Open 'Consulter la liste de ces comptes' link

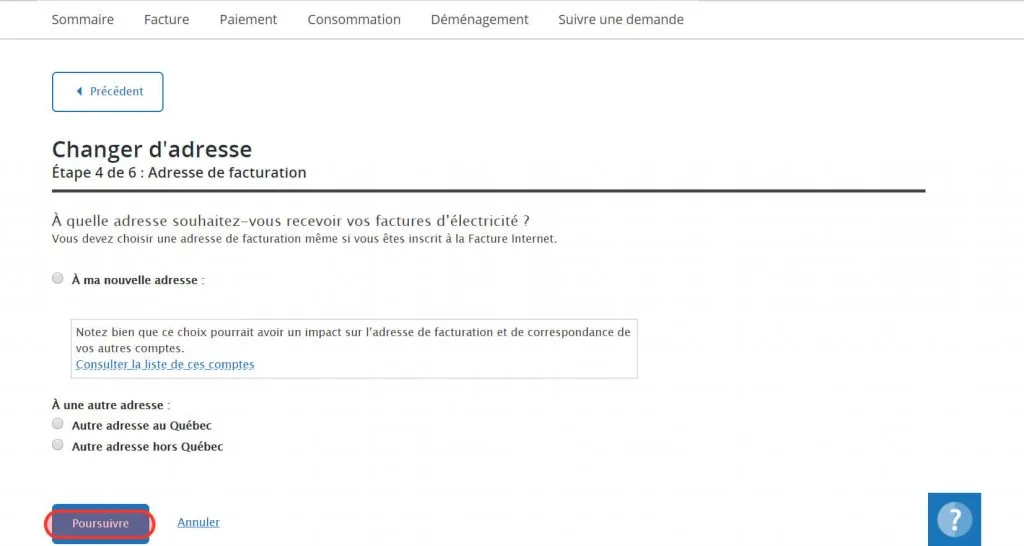click(165, 364)
